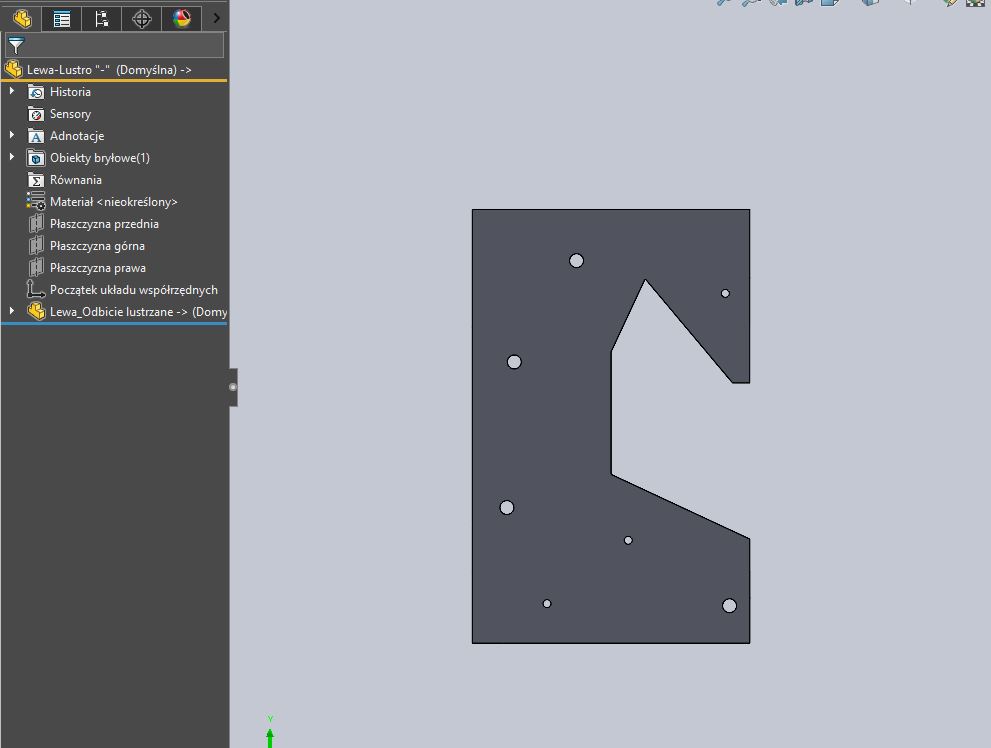Select the Początek układu współrzędnych origin icon
The width and height of the screenshot is (991, 748).
pos(37,290)
